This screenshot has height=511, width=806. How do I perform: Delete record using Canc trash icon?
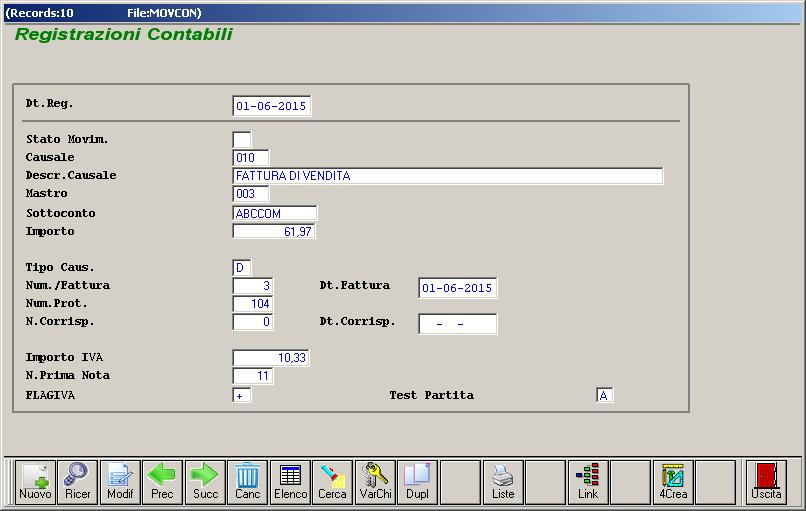[x=247, y=482]
